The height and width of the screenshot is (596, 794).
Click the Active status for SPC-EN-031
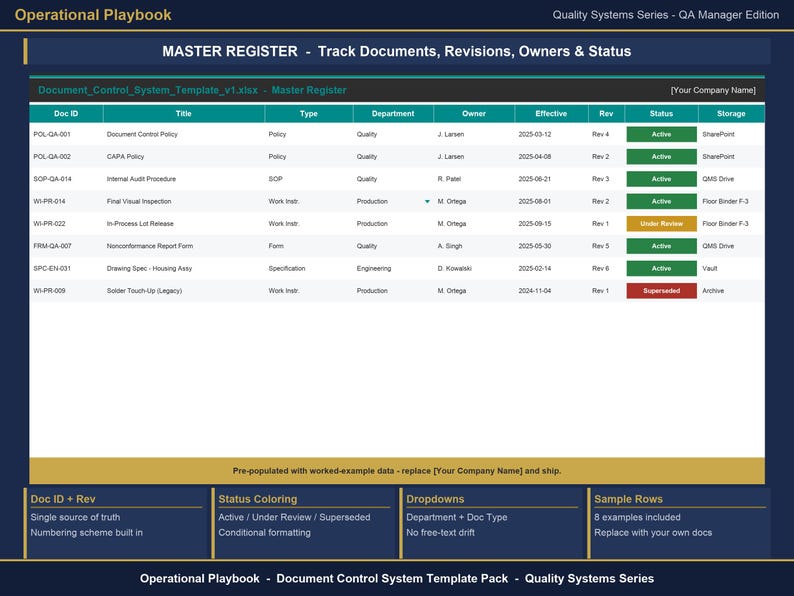pos(661,268)
